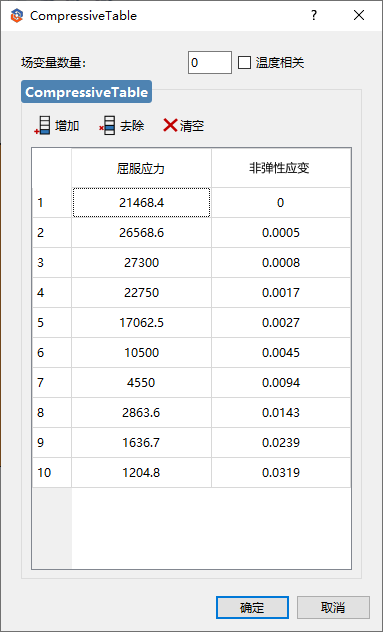Select row header 4

[52, 293]
